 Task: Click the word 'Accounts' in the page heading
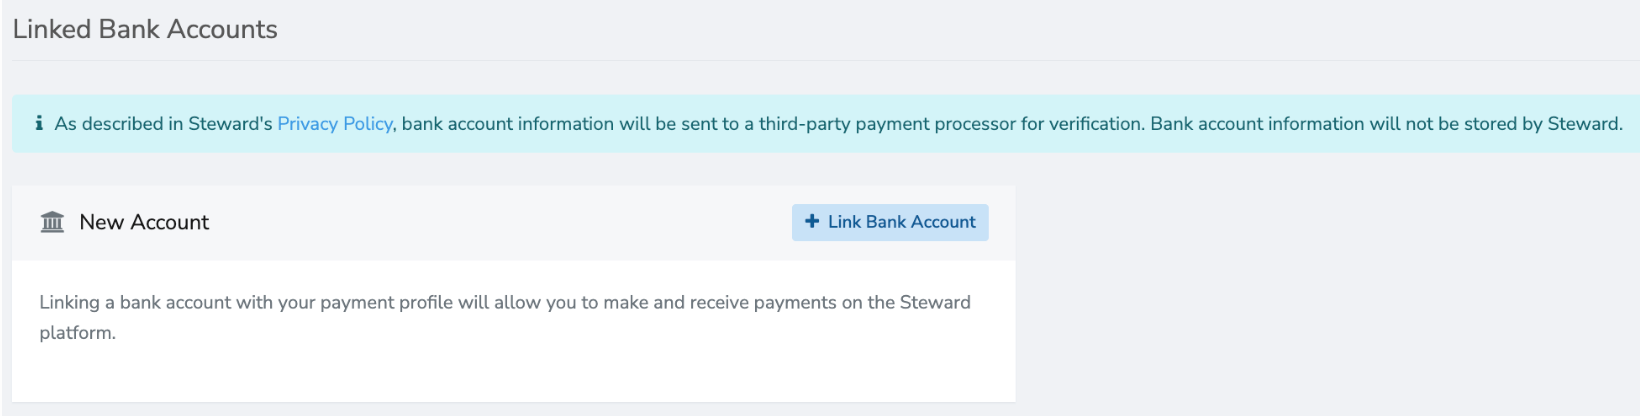point(222,29)
